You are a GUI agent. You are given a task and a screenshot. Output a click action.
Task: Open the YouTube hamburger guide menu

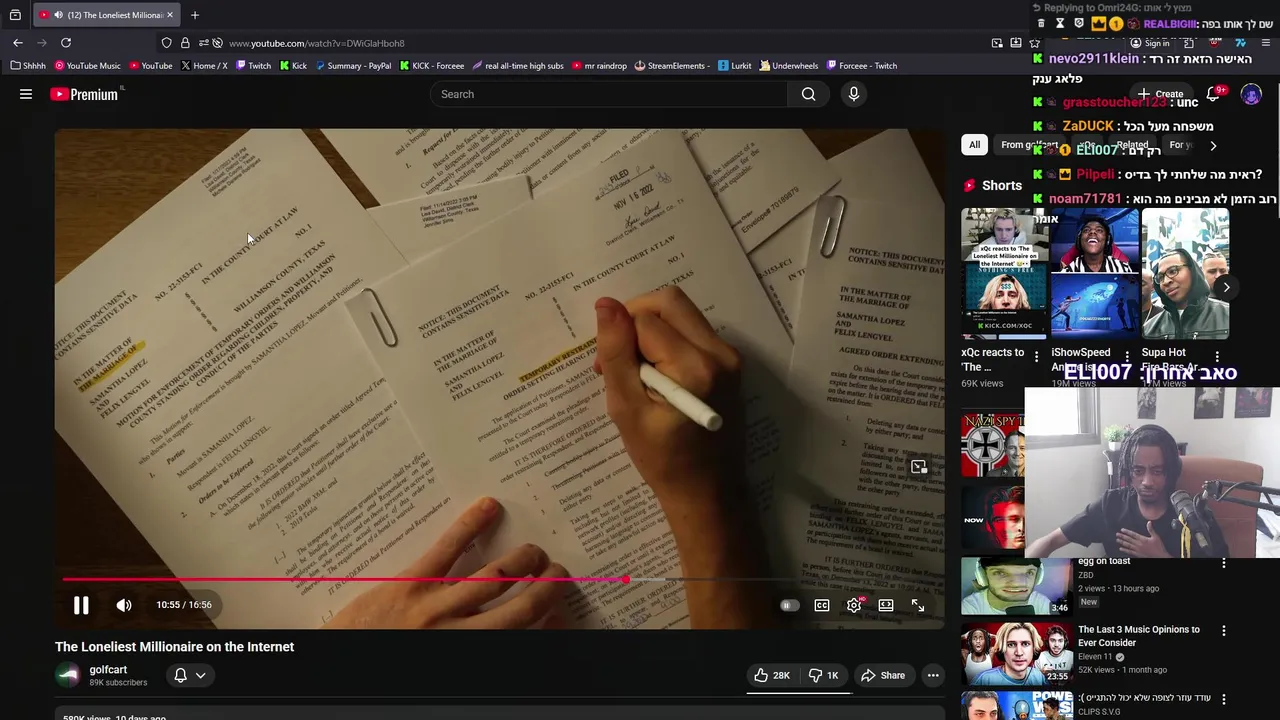26,94
